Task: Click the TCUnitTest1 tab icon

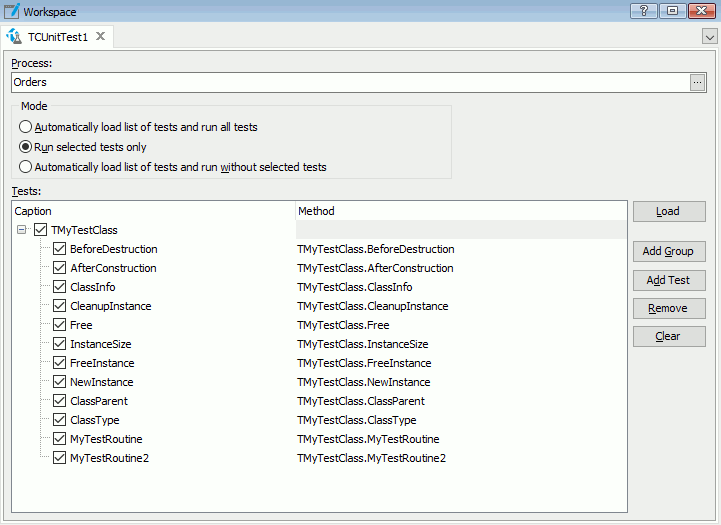Action: (15, 37)
